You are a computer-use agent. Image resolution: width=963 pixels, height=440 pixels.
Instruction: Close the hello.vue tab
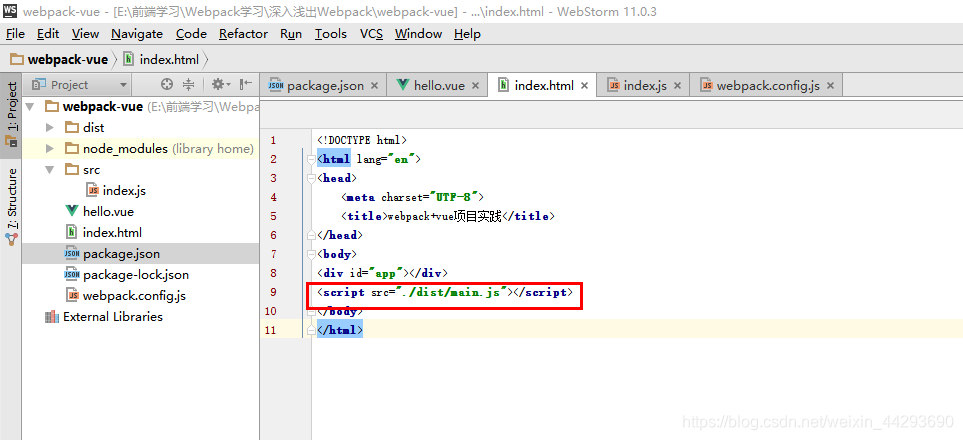coord(475,86)
